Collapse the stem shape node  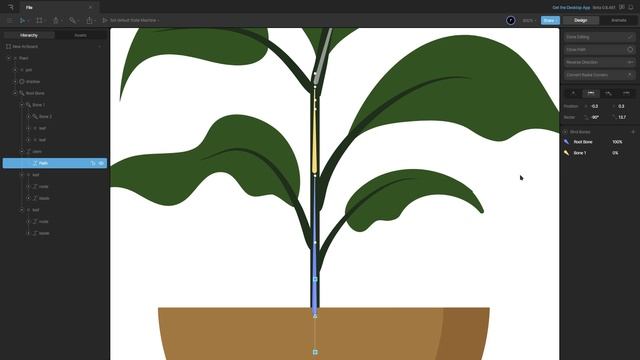click(x=22, y=151)
